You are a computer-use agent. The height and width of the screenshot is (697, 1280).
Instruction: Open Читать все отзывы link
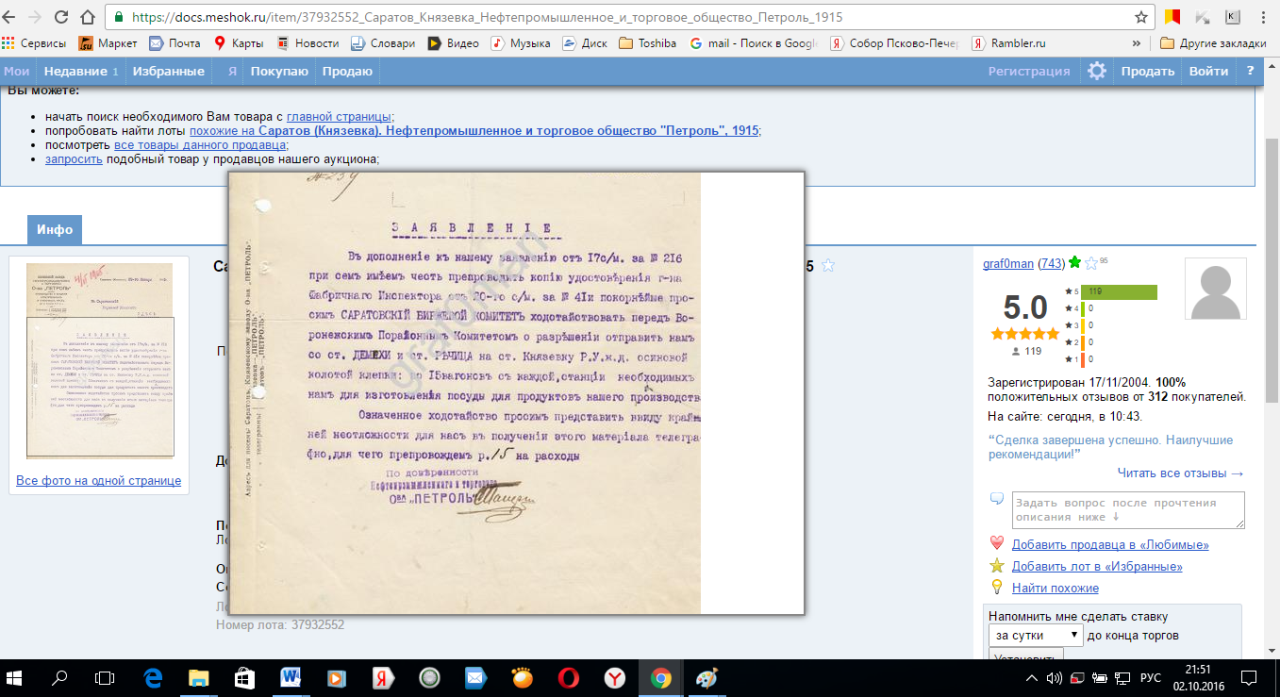1181,473
